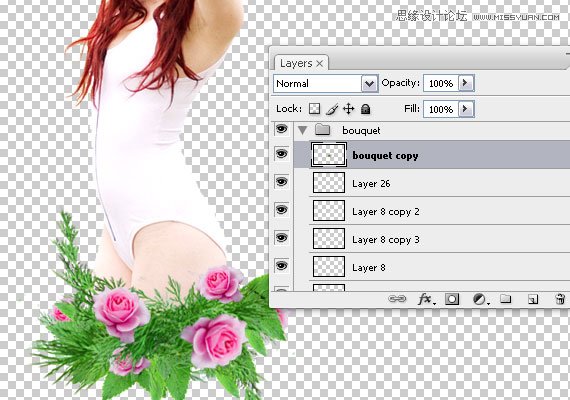
Task: Click the 'bouquet' group name
Action: pos(361,131)
